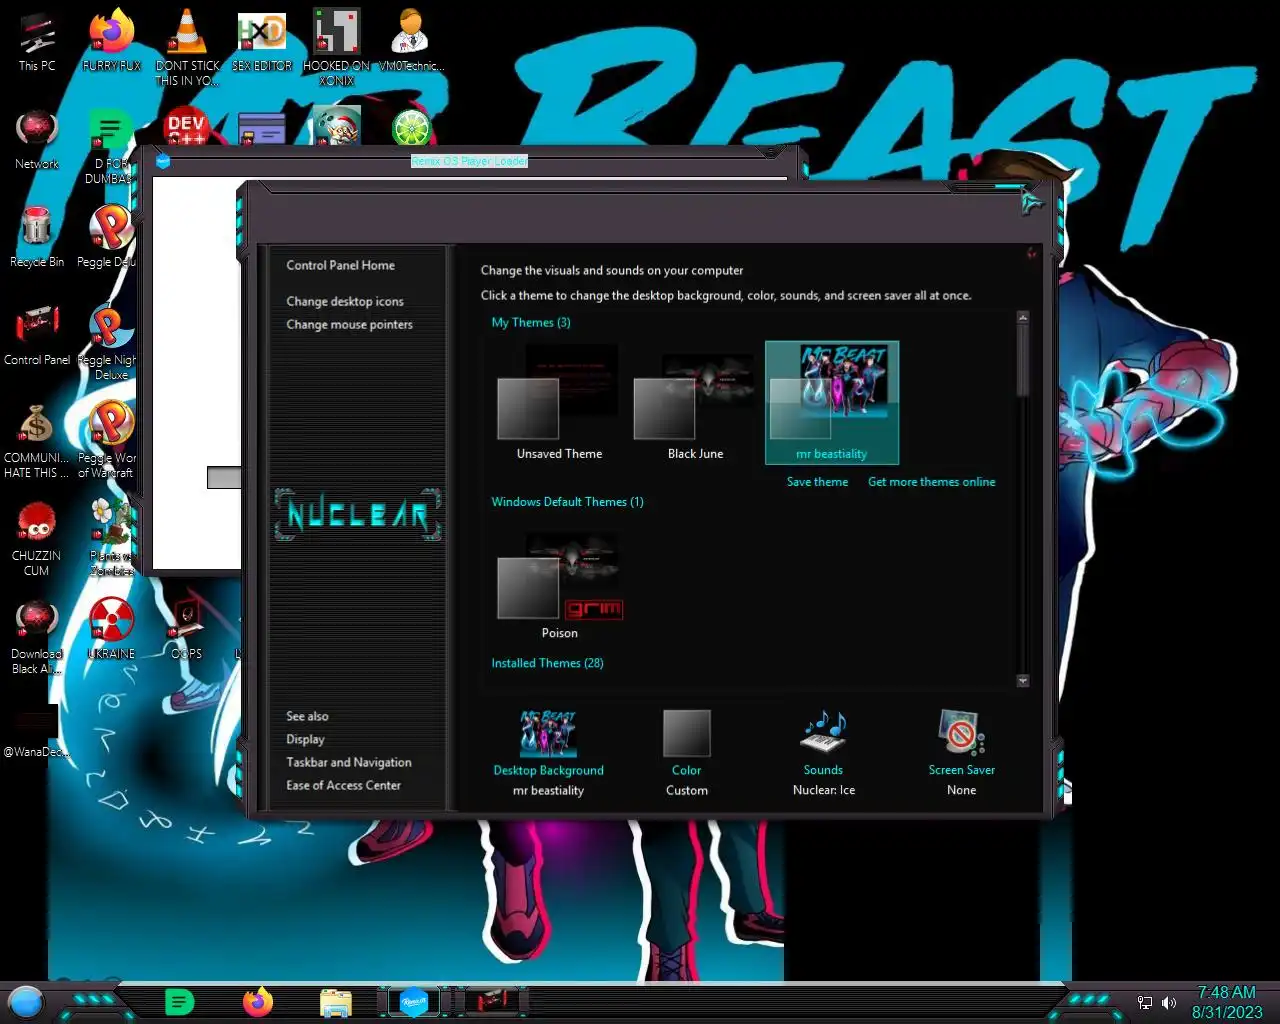Click the themes list scrollbar thumb
The image size is (1280, 1024).
(1022, 360)
